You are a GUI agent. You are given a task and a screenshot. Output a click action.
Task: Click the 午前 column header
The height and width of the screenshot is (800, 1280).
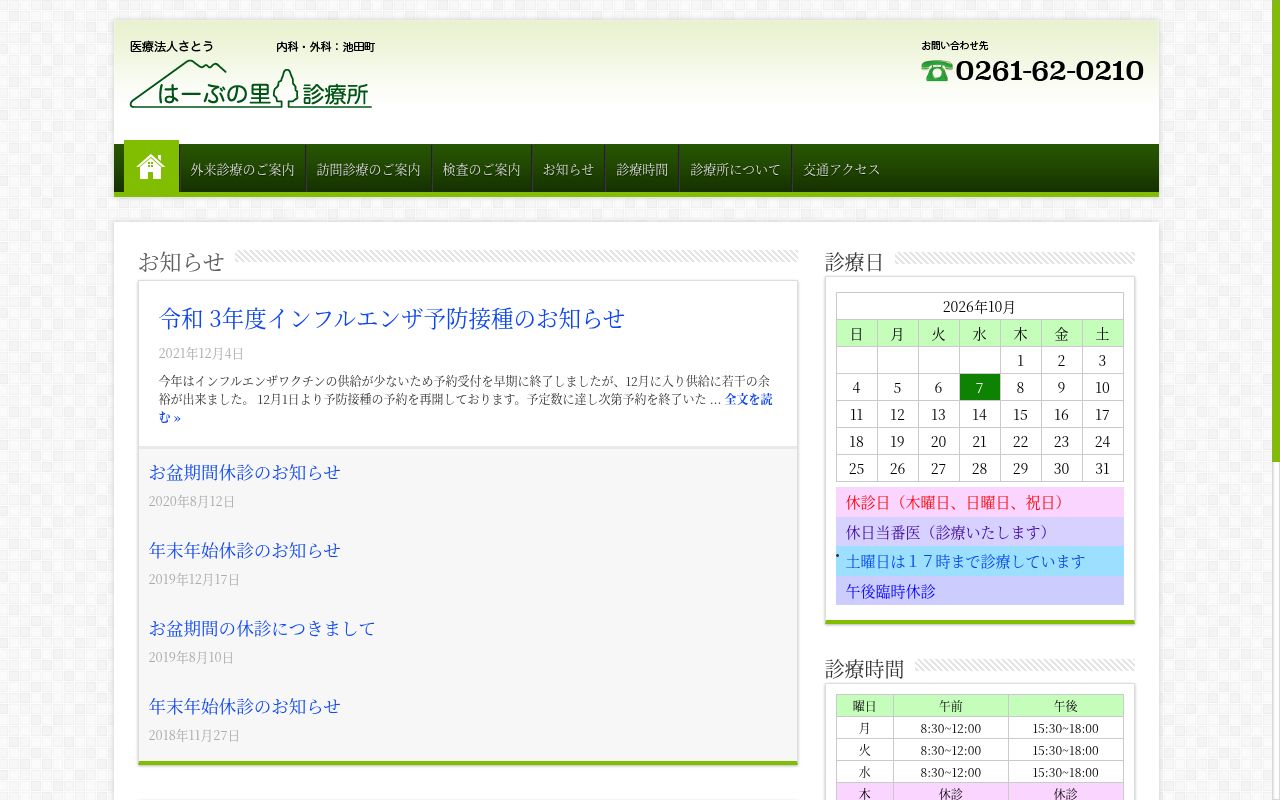coord(950,706)
